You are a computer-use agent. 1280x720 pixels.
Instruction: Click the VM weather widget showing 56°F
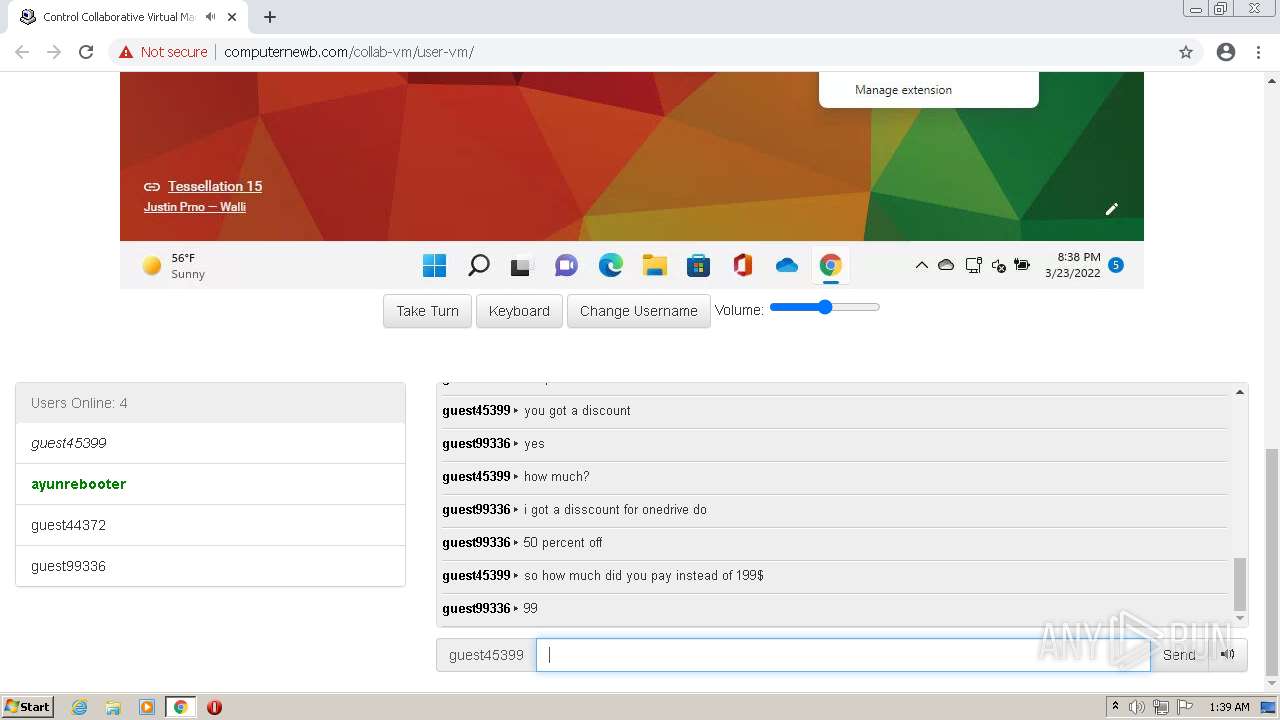(x=174, y=265)
